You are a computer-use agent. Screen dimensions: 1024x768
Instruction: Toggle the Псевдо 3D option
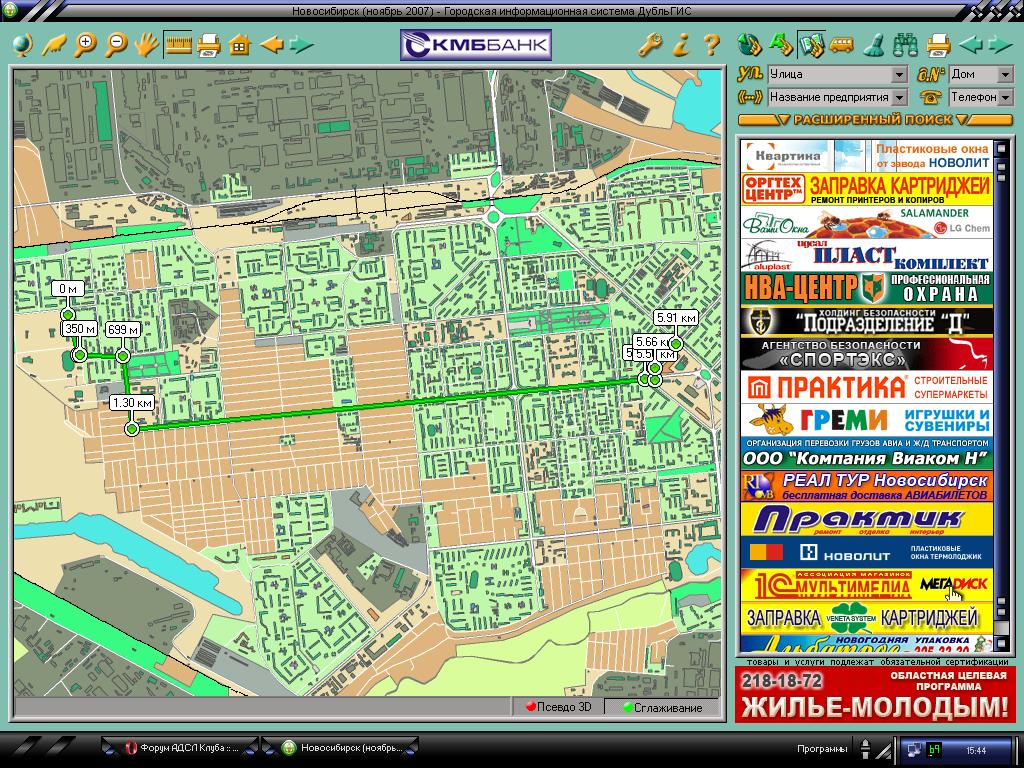pos(559,707)
